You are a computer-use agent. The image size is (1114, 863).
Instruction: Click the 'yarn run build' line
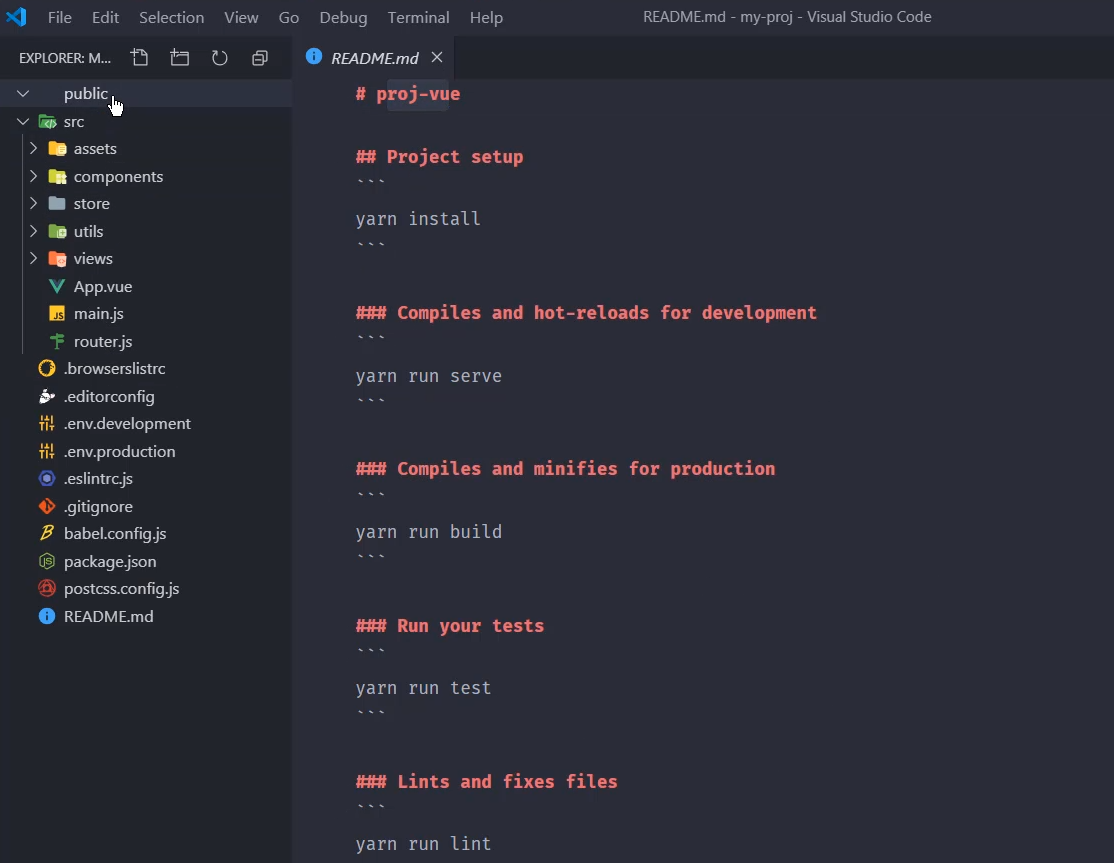(428, 532)
